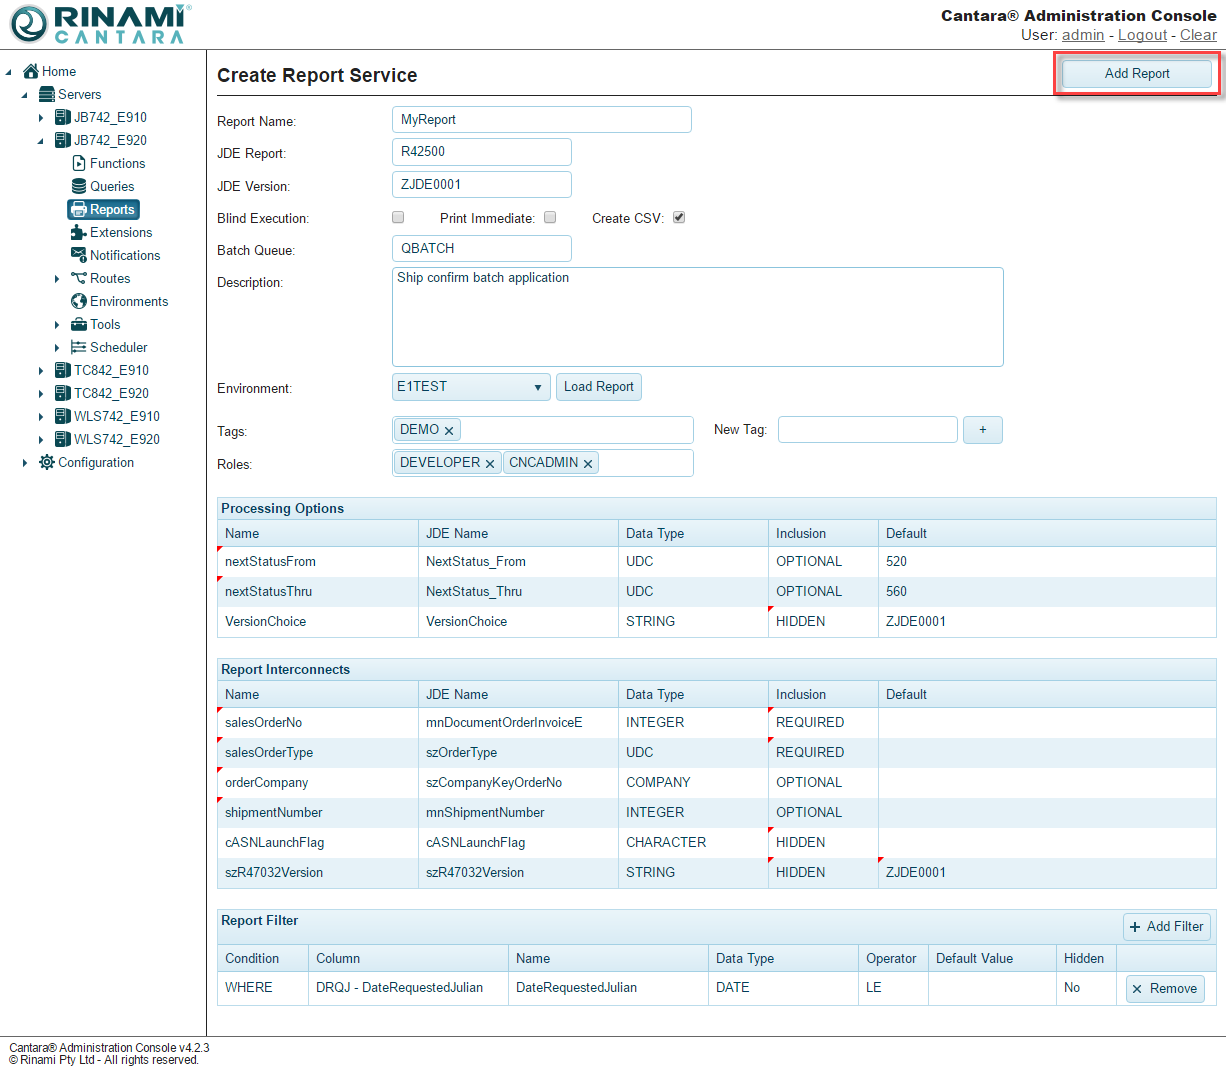Enable the Blind Execution checkbox

[x=398, y=217]
